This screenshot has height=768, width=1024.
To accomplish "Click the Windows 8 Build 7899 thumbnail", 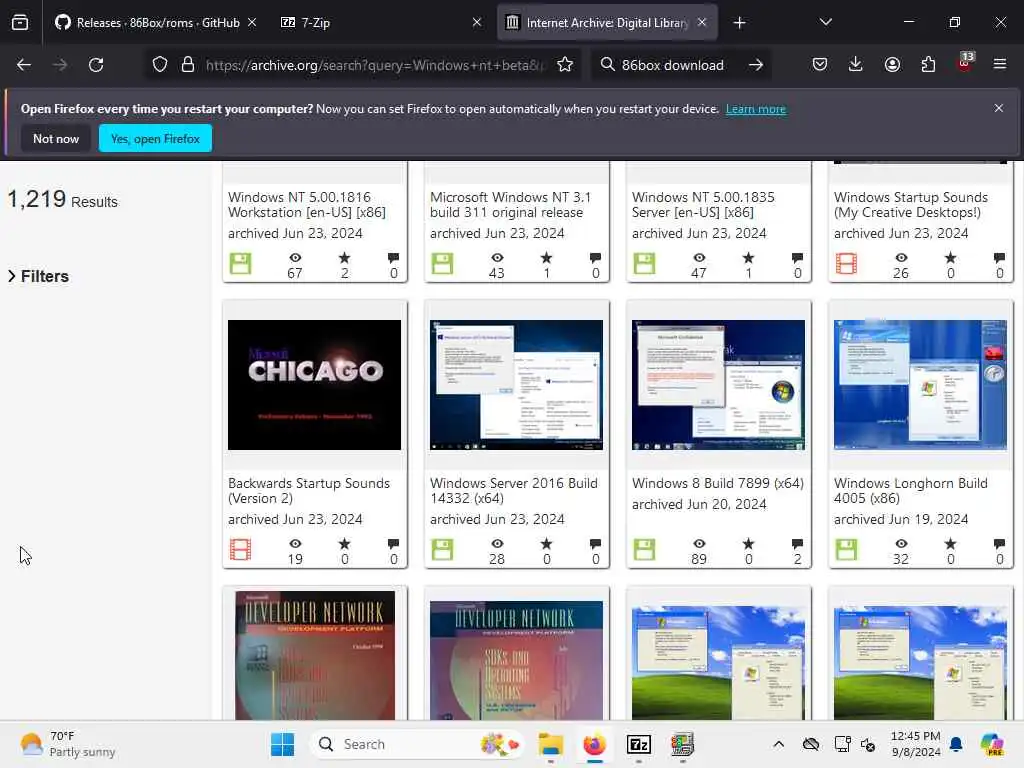I will 718,385.
